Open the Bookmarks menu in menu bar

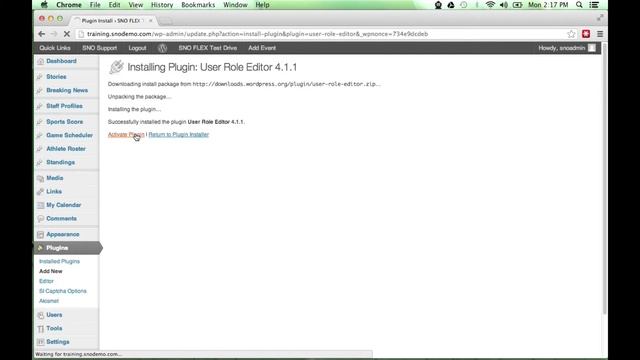(198, 5)
